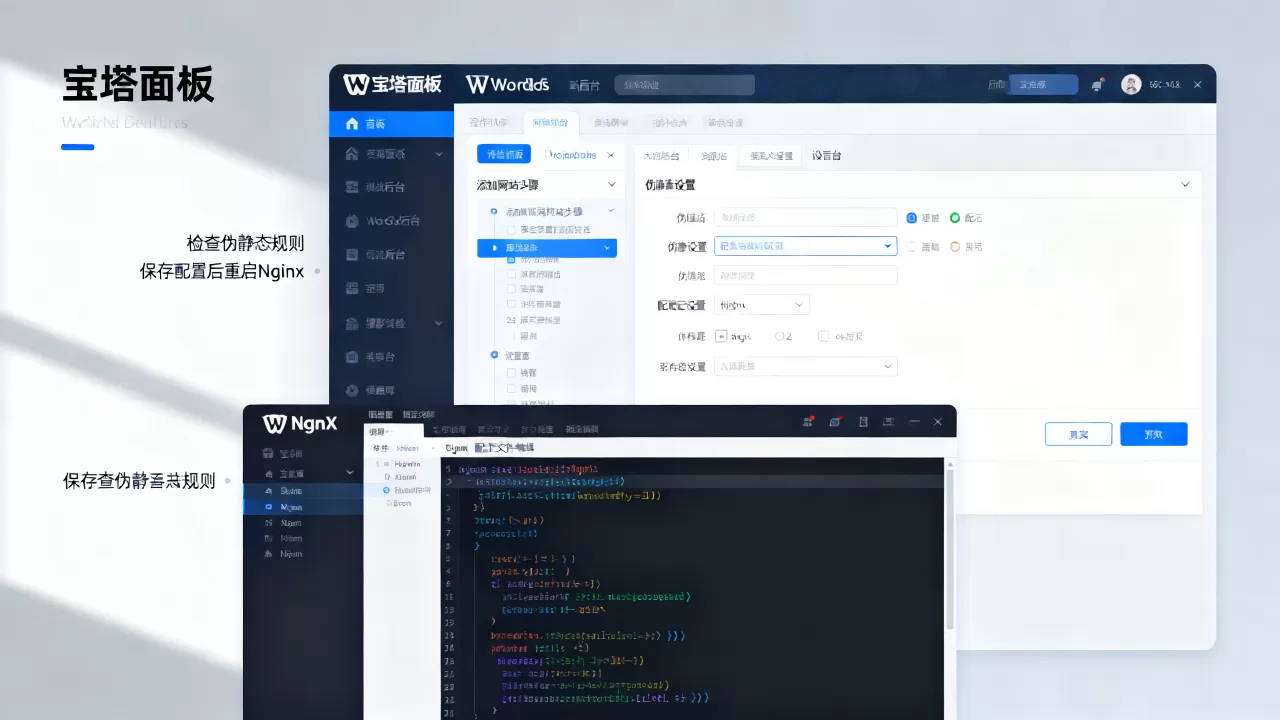This screenshot has width=1280, height=720.
Task: Tick the checkbox to the right of option 2
Action: point(823,336)
